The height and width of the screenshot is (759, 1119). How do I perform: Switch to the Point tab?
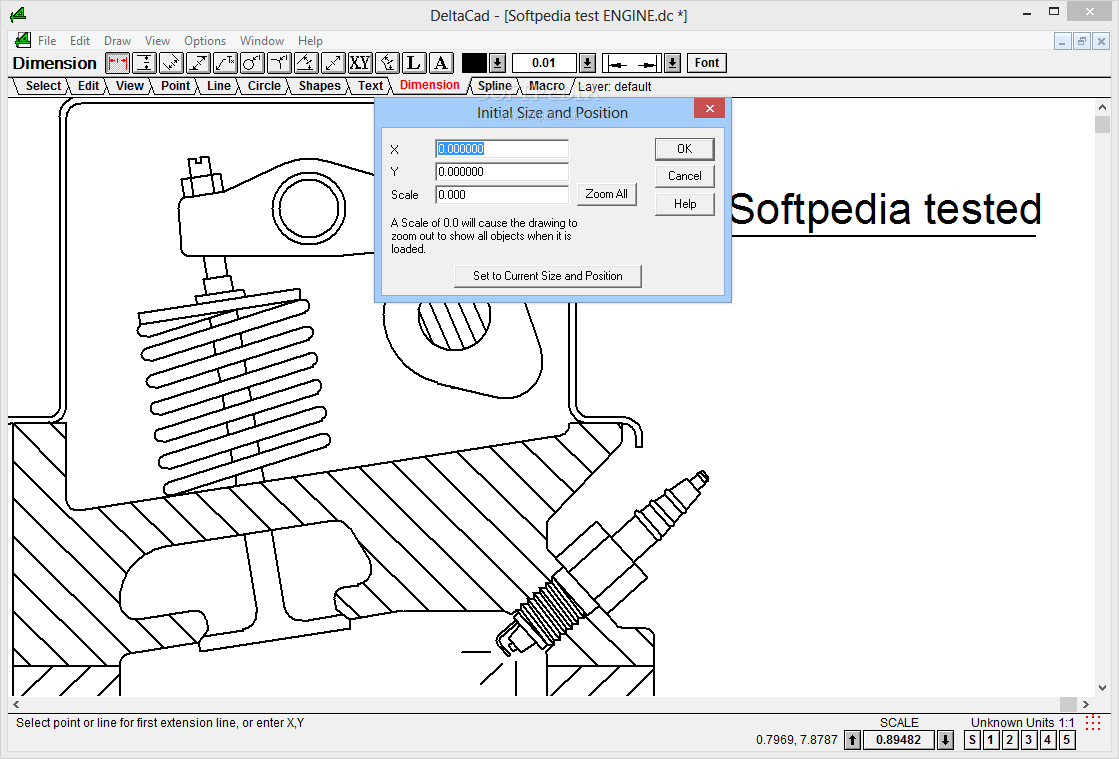point(175,86)
